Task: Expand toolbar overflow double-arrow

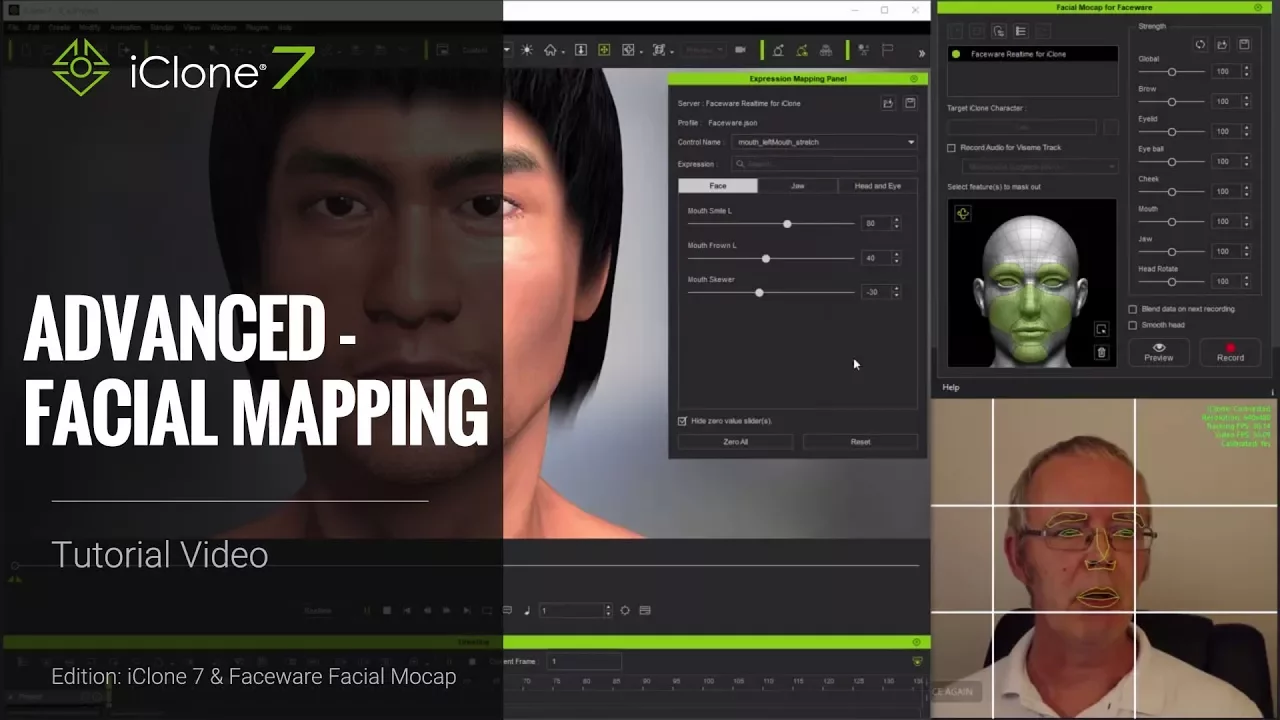Action: click(x=921, y=53)
